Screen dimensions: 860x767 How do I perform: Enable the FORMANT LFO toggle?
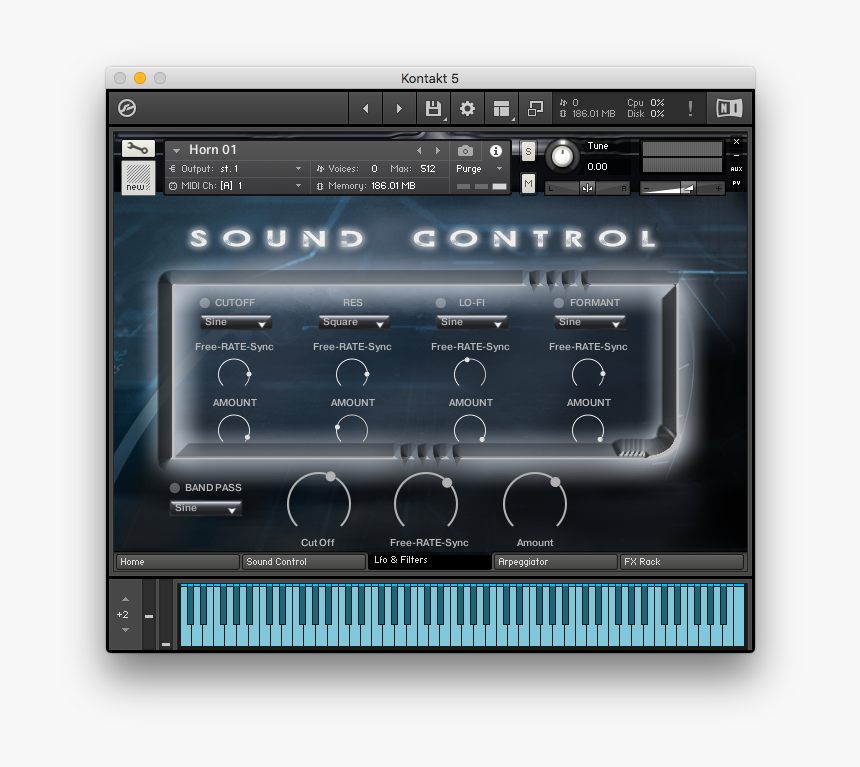click(x=558, y=303)
